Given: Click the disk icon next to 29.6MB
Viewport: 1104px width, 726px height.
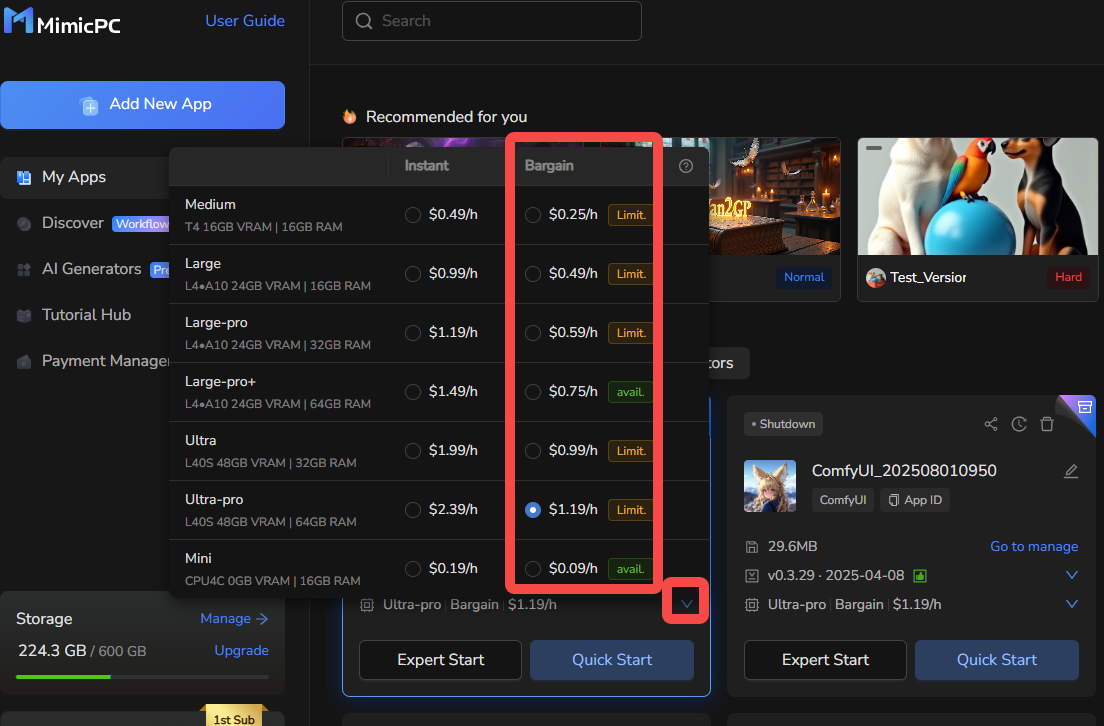Looking at the screenshot, I should tap(752, 546).
